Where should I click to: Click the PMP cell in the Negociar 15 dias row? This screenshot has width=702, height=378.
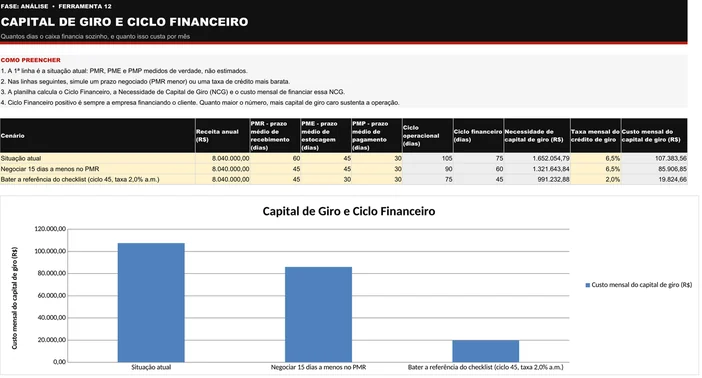pyautogui.click(x=377, y=169)
